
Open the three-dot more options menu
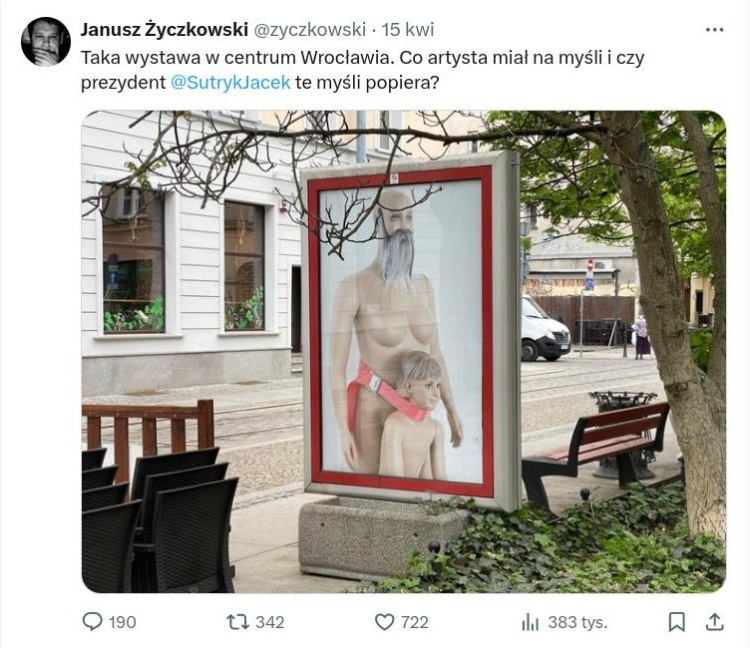point(714,30)
